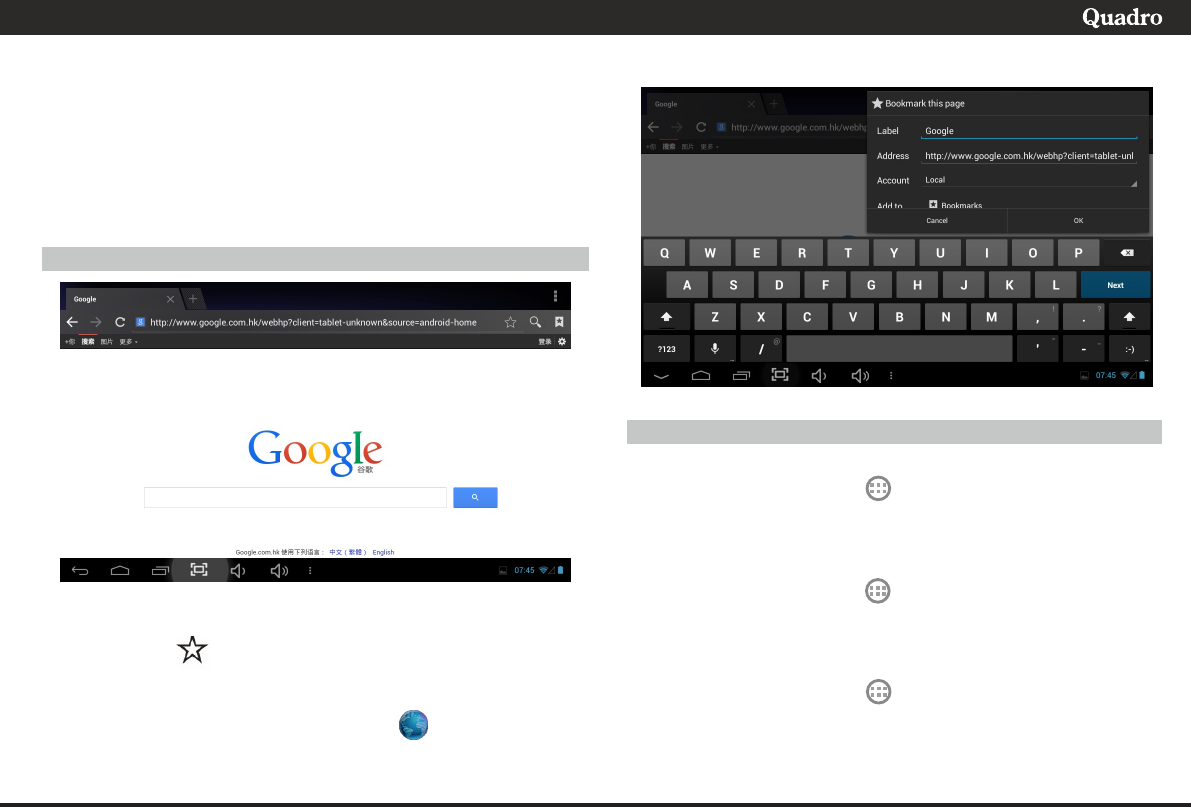This screenshot has height=807, width=1191.
Task: Toggle the left Shift key on keyboard
Action: (666, 317)
